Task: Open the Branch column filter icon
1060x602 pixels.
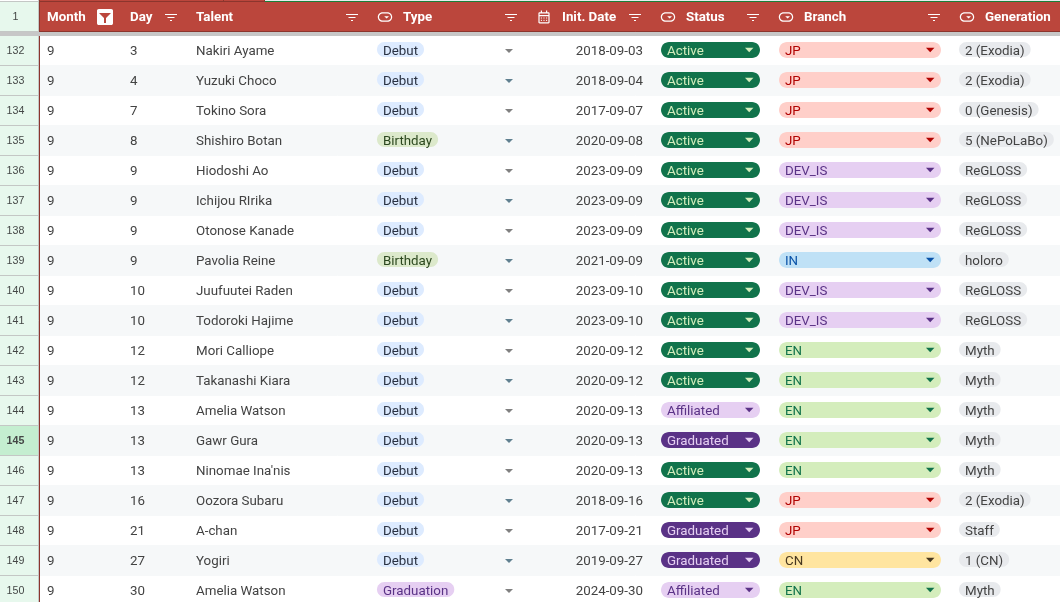Action: 933,17
